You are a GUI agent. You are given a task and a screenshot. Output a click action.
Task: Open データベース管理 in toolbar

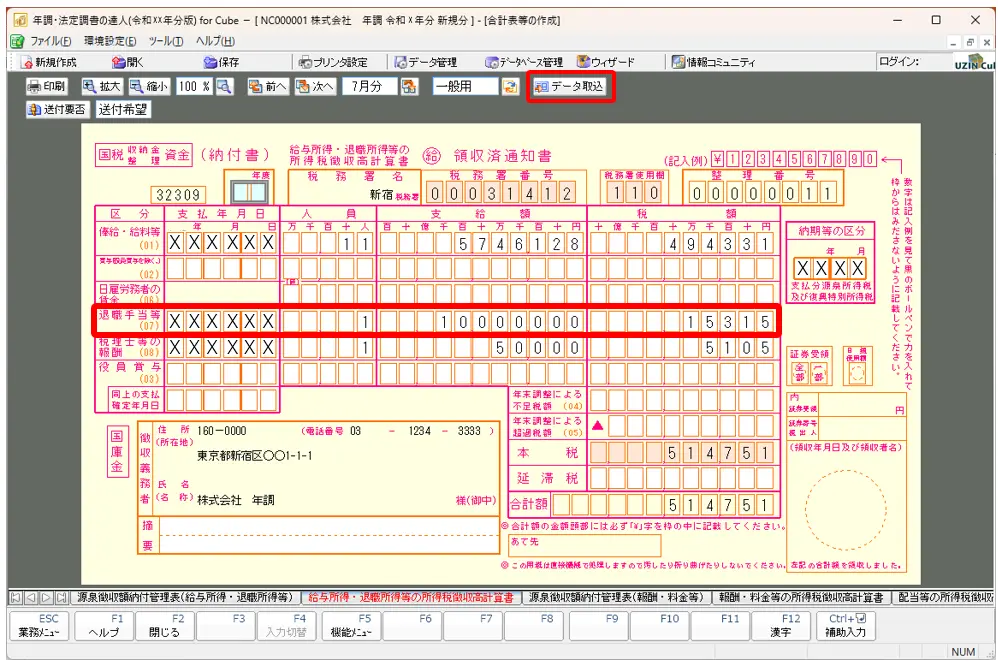524,62
